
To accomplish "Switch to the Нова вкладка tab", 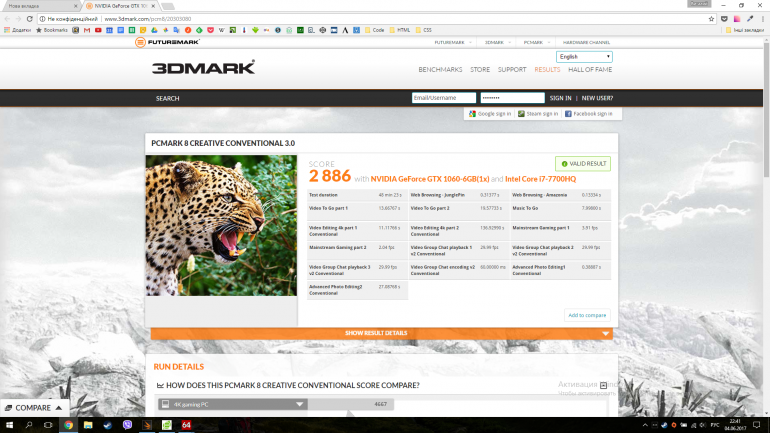I will pyautogui.click(x=39, y=6).
